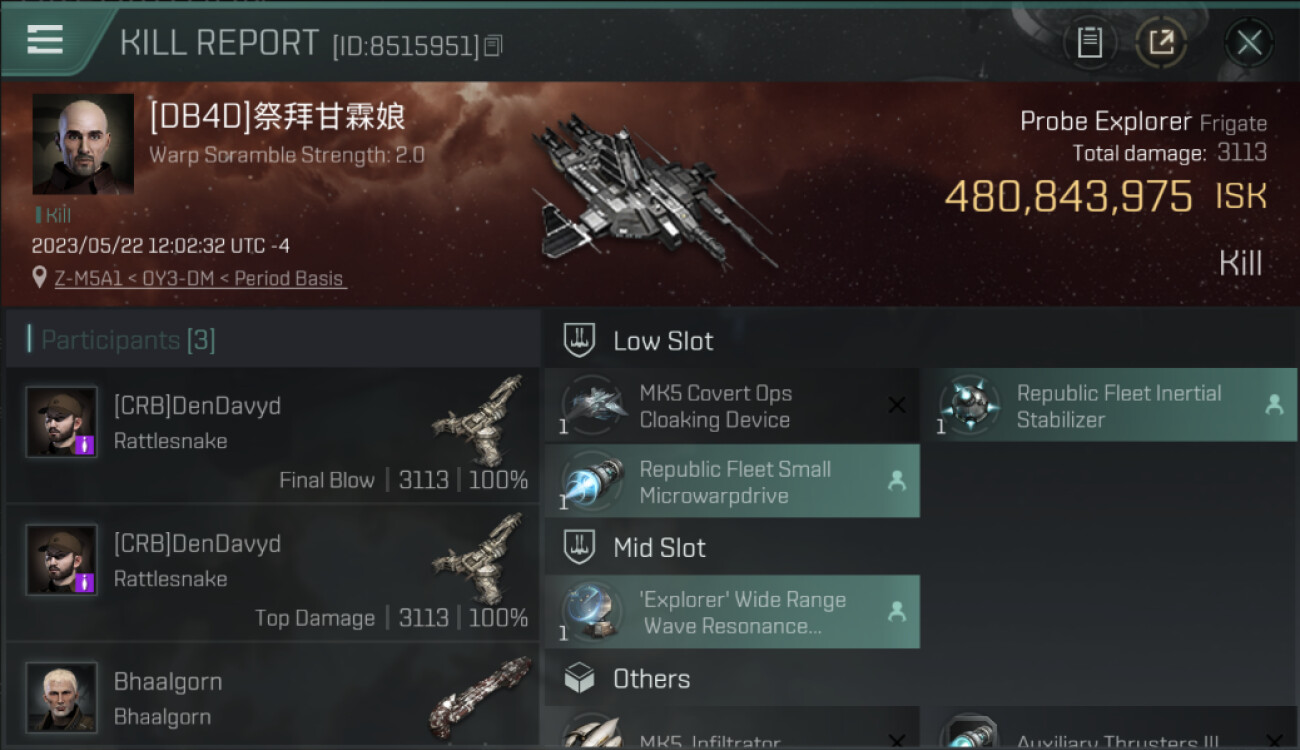Collapse the Low Slot section
Screen dimensions: 1300x750
[920, 341]
